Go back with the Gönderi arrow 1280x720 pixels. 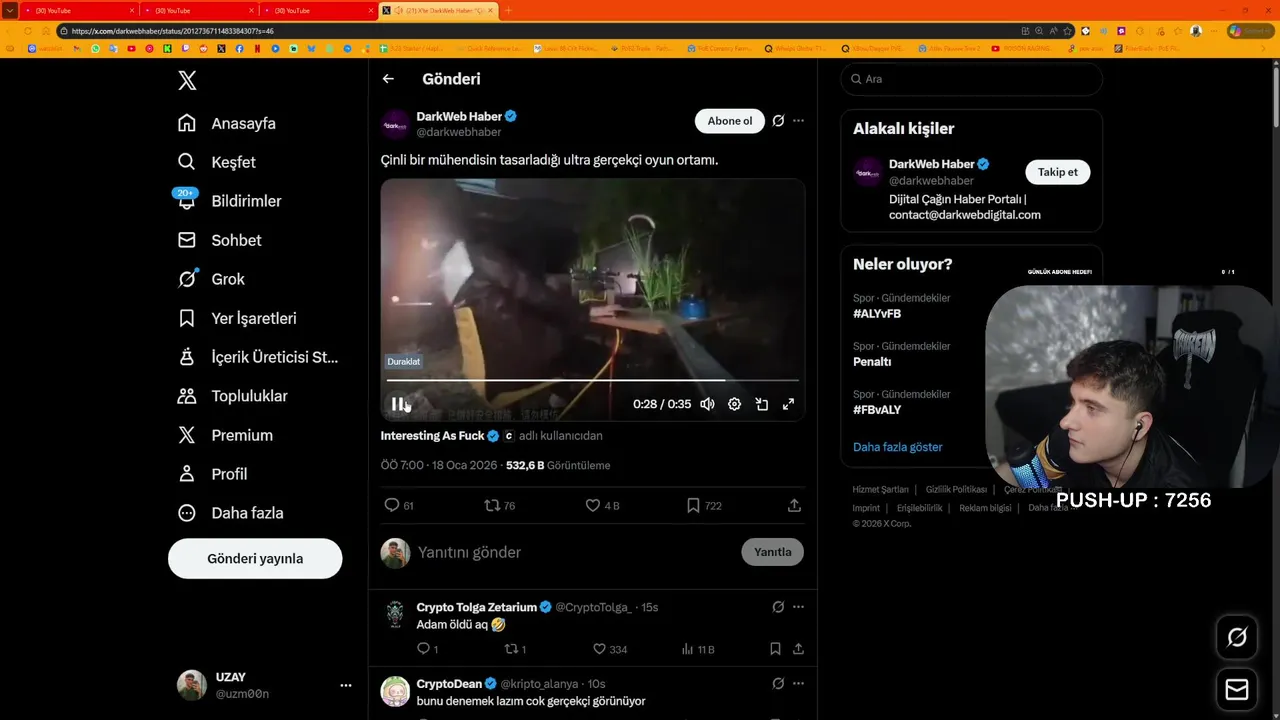(x=388, y=79)
